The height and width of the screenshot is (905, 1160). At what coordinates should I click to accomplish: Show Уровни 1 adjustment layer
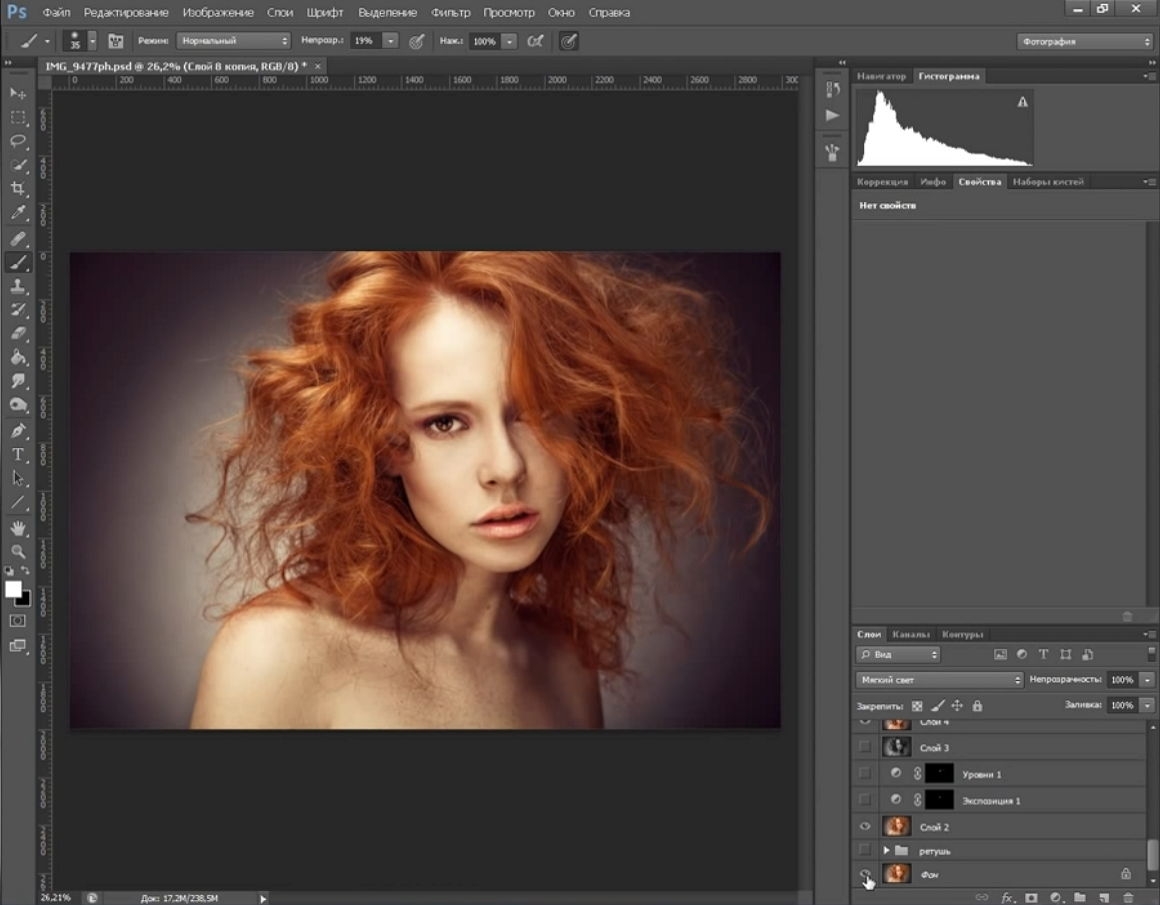(865, 773)
